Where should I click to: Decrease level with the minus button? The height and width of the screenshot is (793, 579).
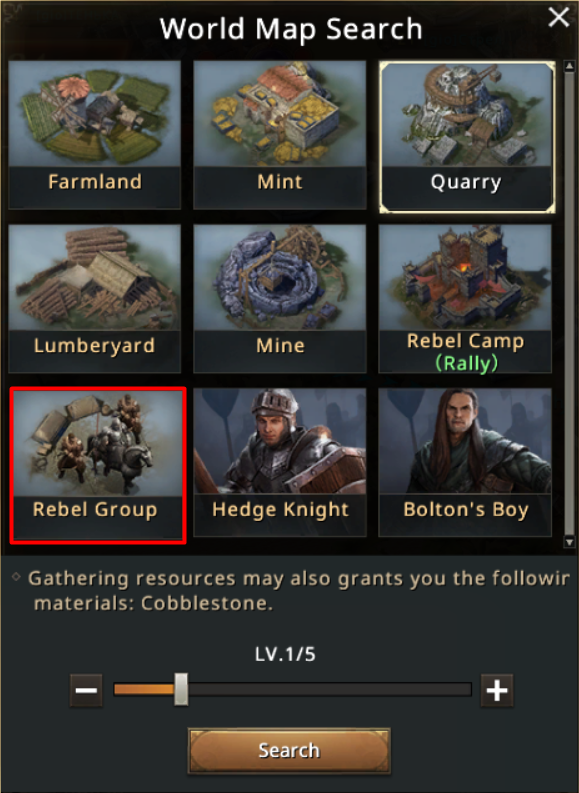pyautogui.click(x=86, y=690)
